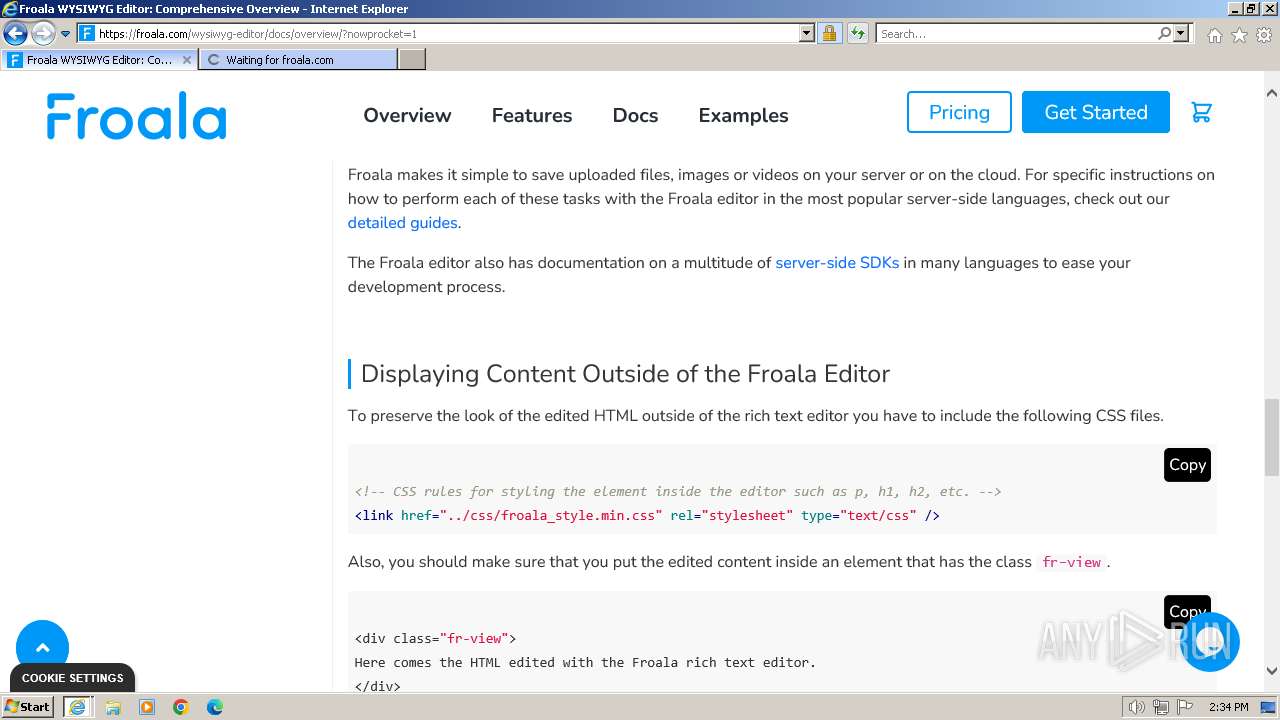
Task: Open a new browser tab
Action: pyautogui.click(x=412, y=59)
